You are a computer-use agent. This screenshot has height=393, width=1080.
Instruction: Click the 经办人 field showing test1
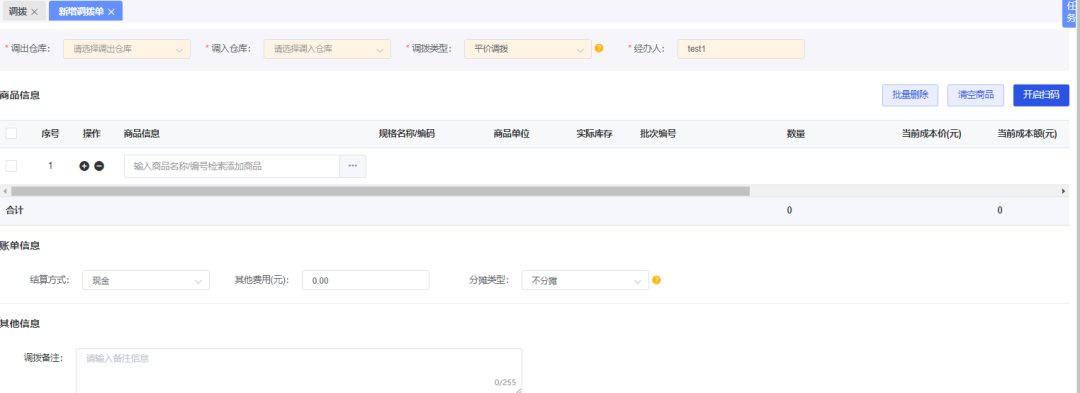pos(741,49)
